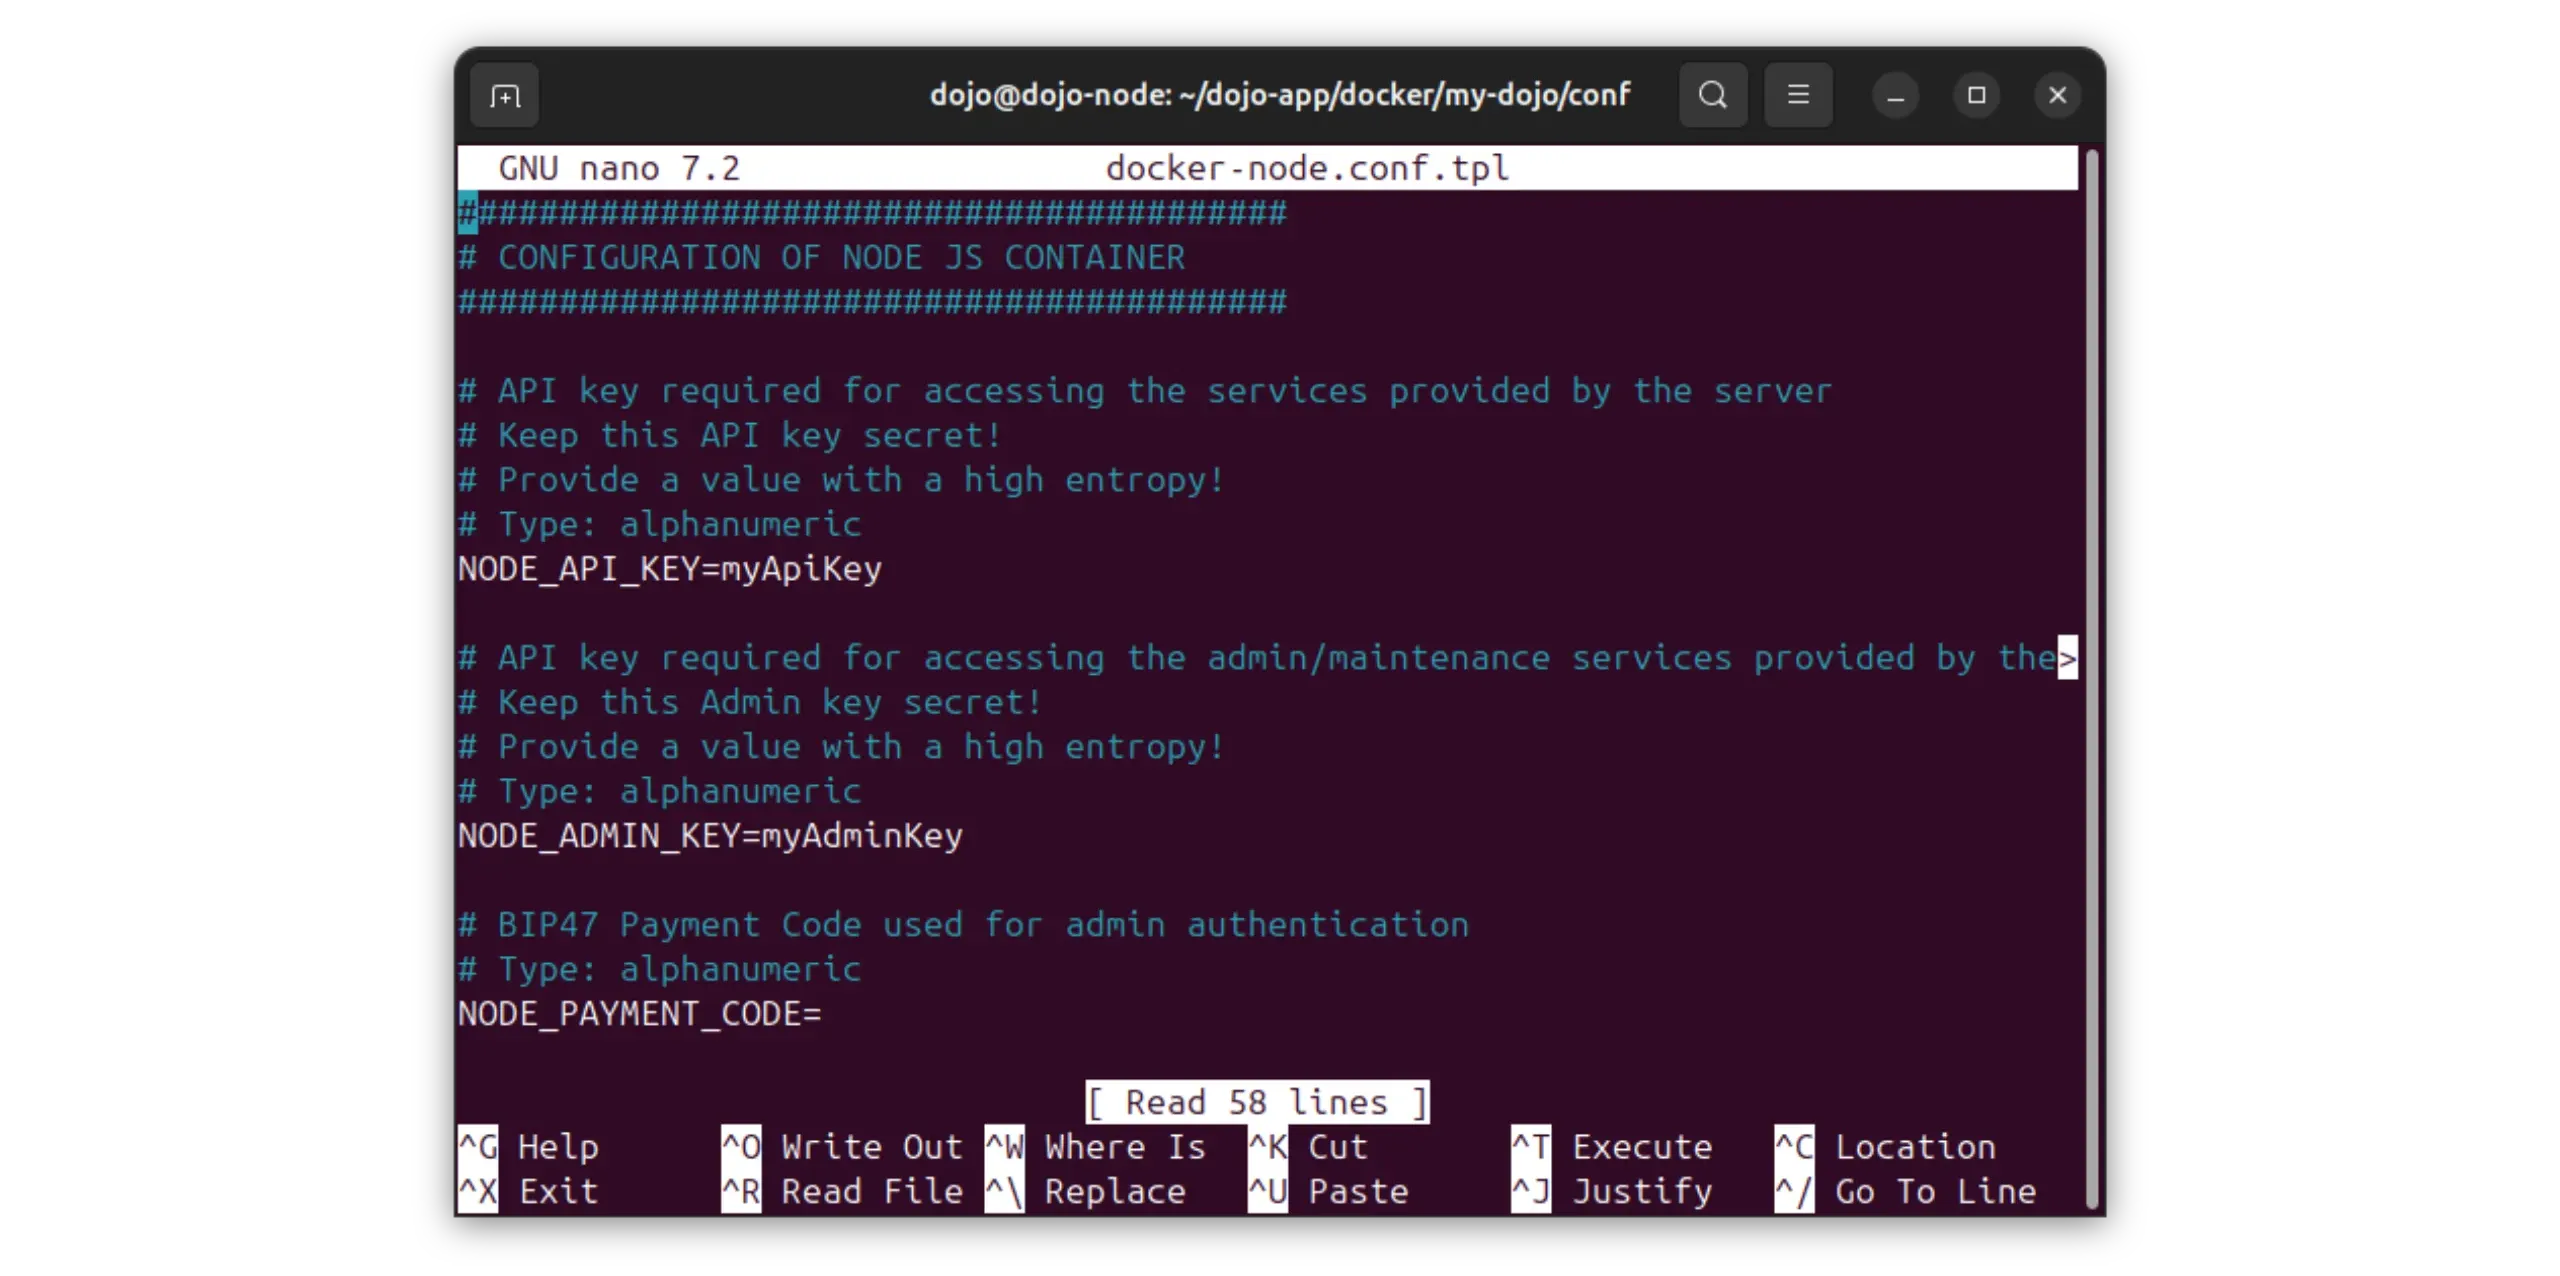Select the ^W Where Is shortcut
This screenshot has height=1276, width=2560.
(x=1096, y=1147)
